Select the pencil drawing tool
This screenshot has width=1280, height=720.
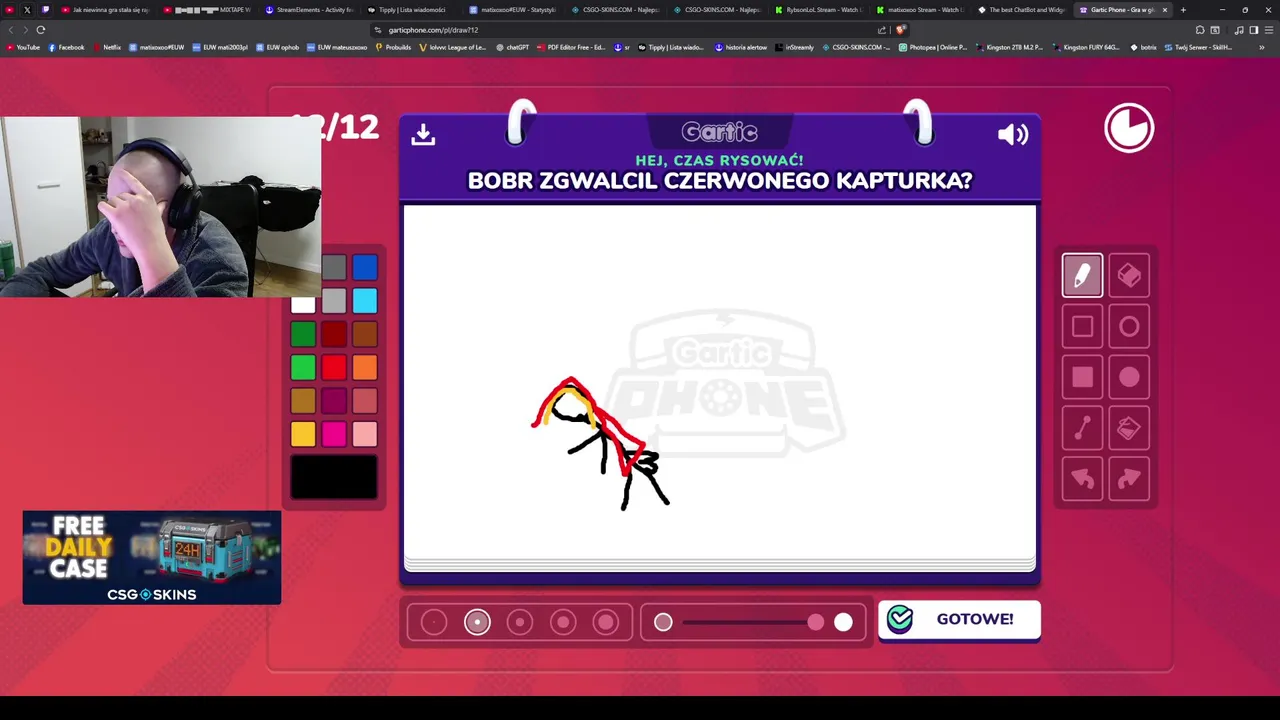[x=1082, y=275]
